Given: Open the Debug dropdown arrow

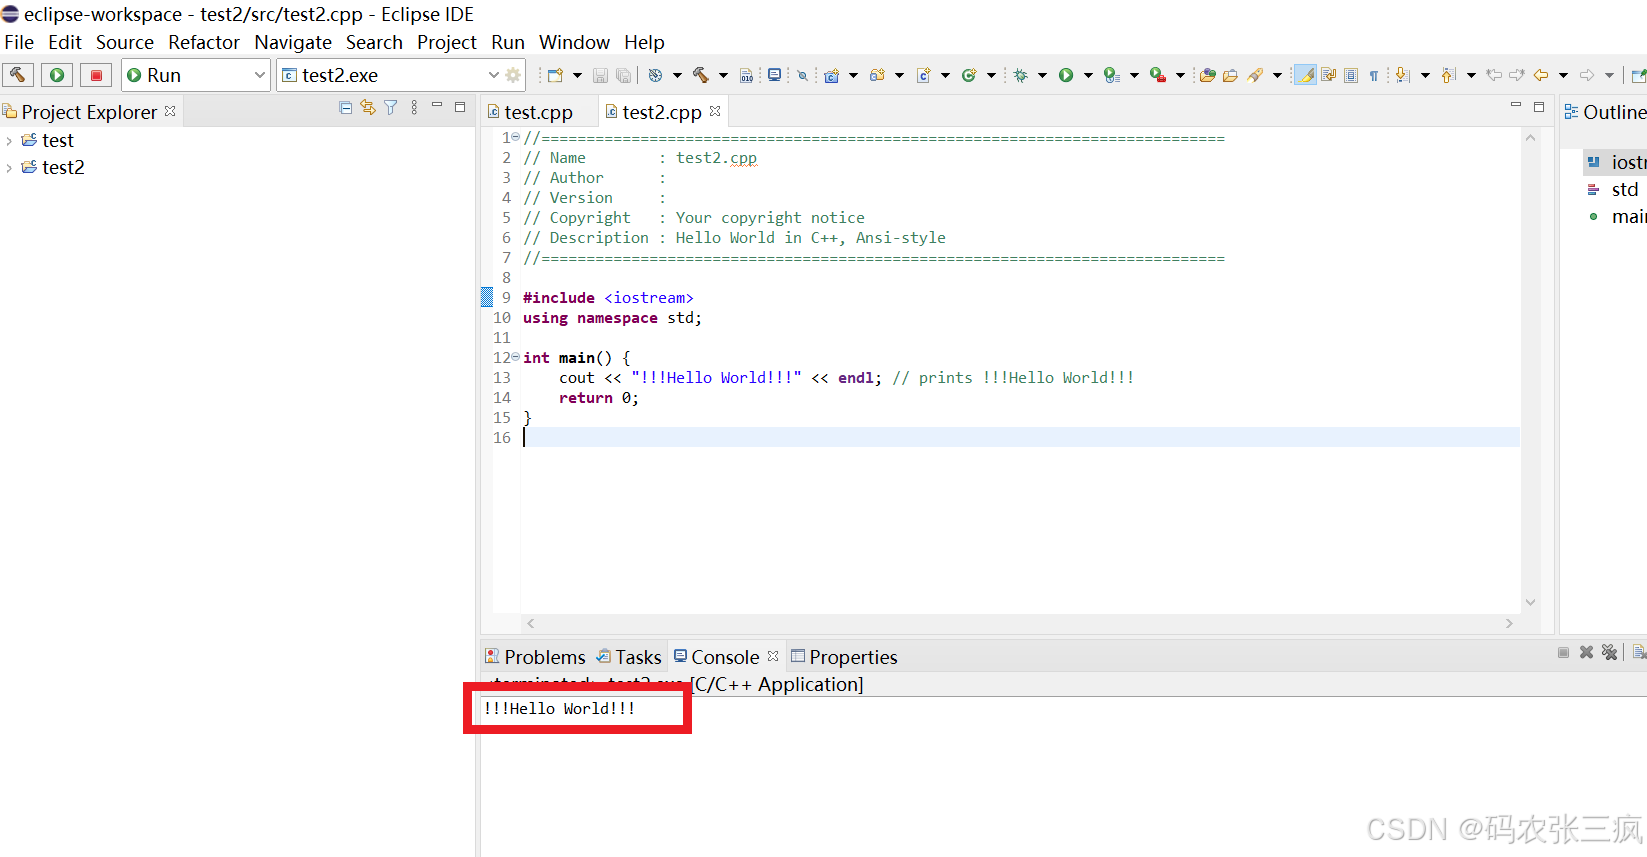Looking at the screenshot, I should point(1042,75).
